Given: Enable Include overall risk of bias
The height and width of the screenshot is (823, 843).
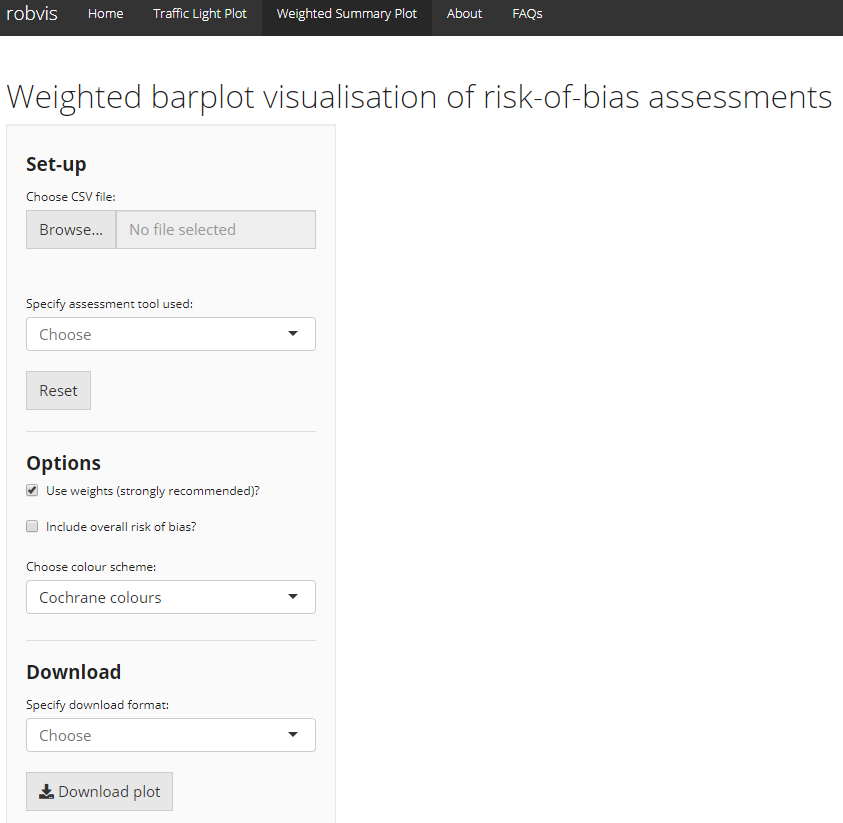Looking at the screenshot, I should [33, 526].
